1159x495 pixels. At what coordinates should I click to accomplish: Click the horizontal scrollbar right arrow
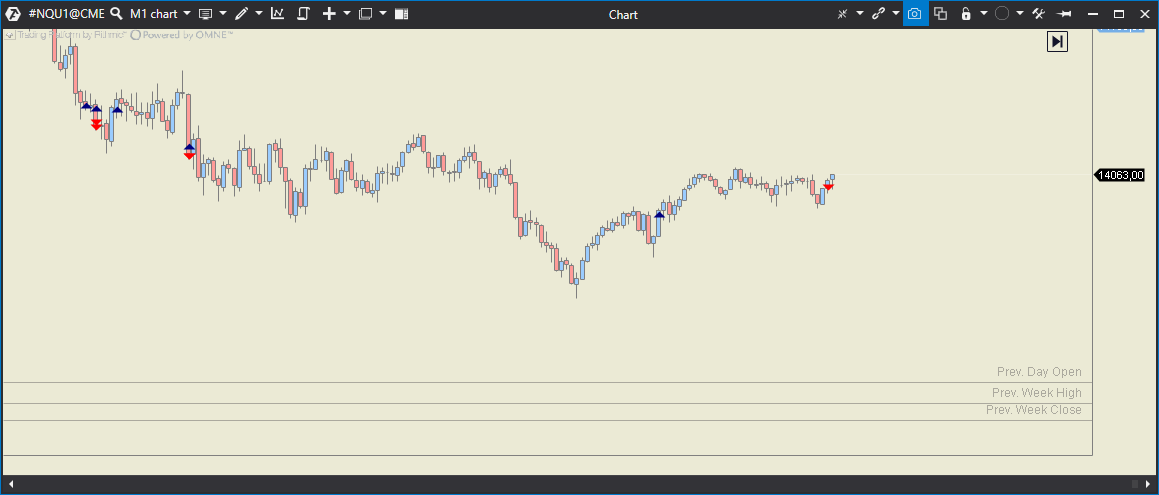click(1147, 485)
